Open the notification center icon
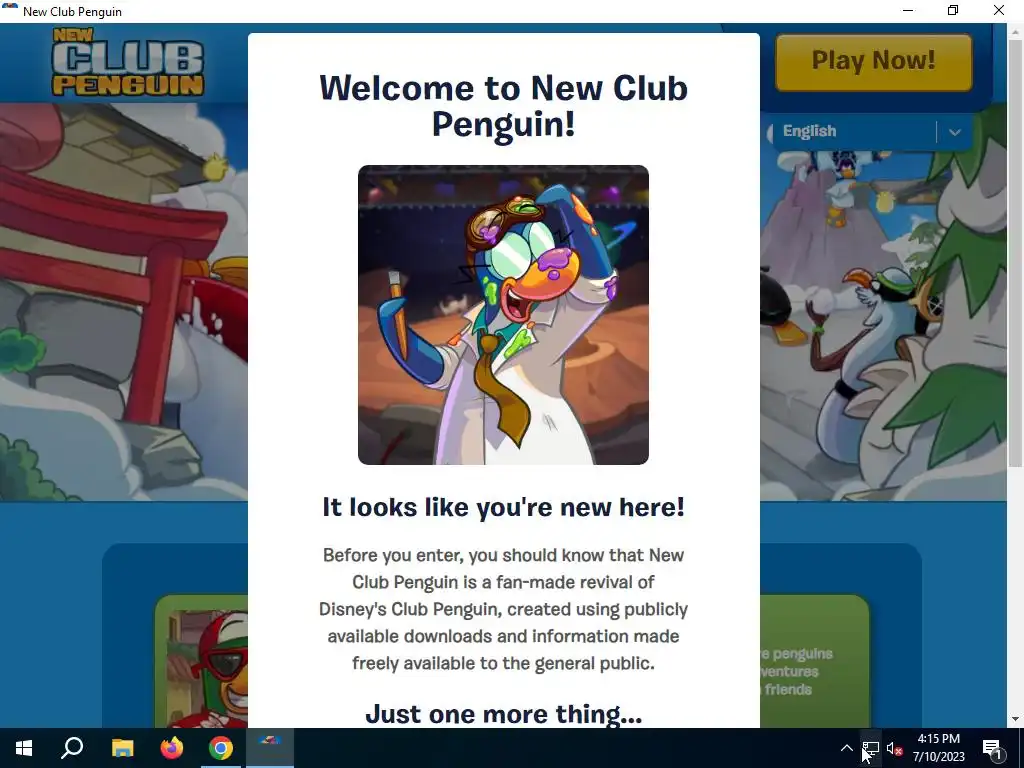Image resolution: width=1024 pixels, height=768 pixels. point(992,748)
